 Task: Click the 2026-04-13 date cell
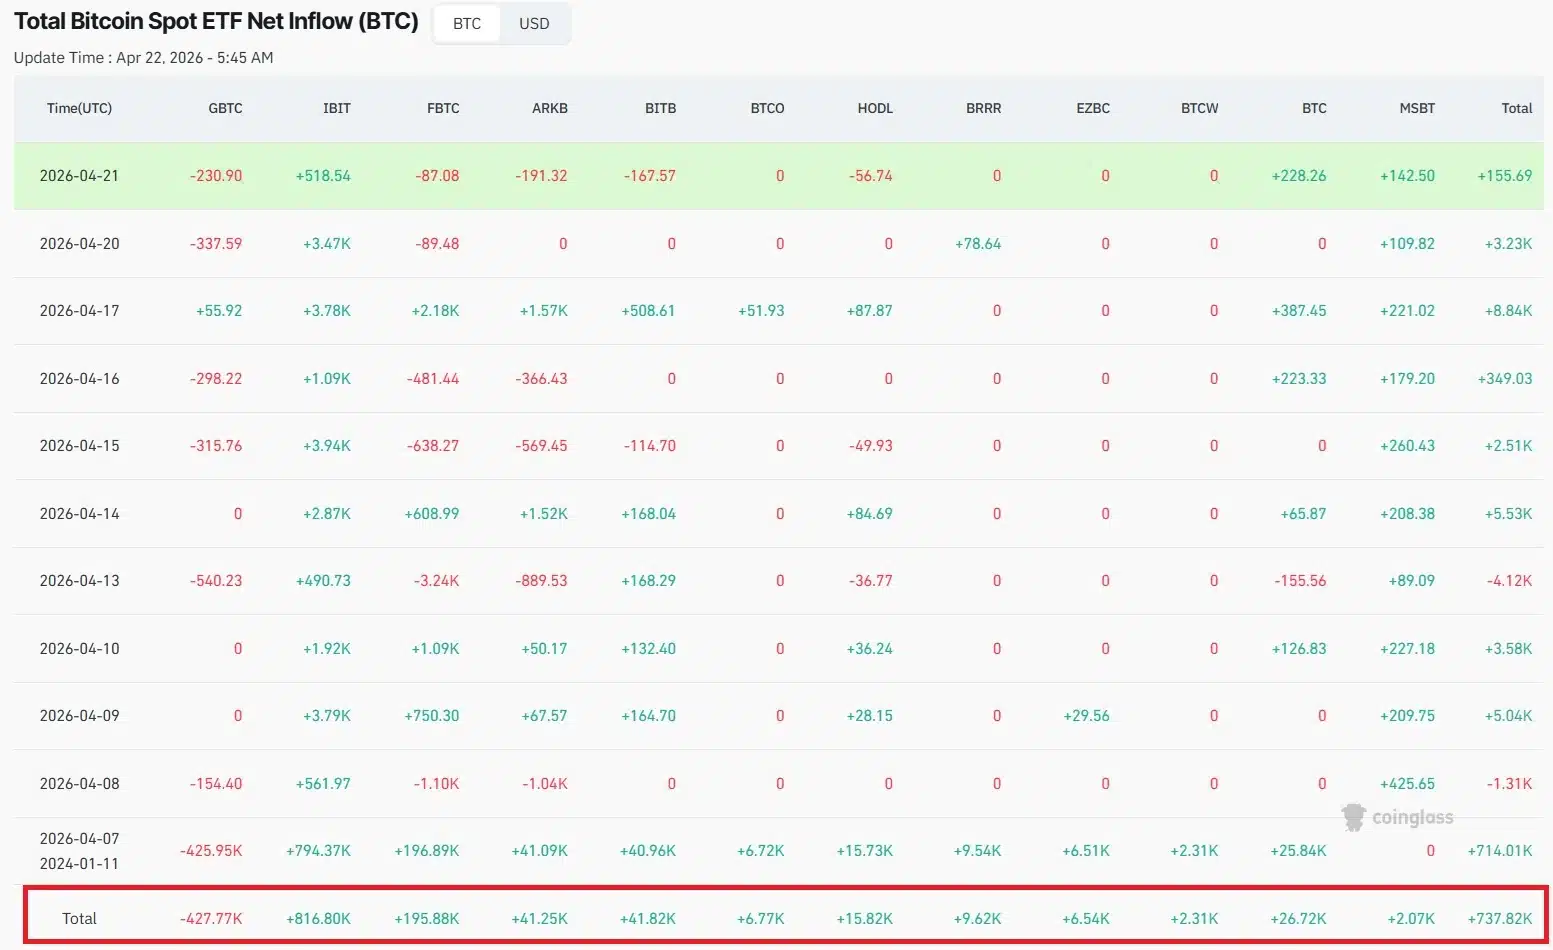79,581
